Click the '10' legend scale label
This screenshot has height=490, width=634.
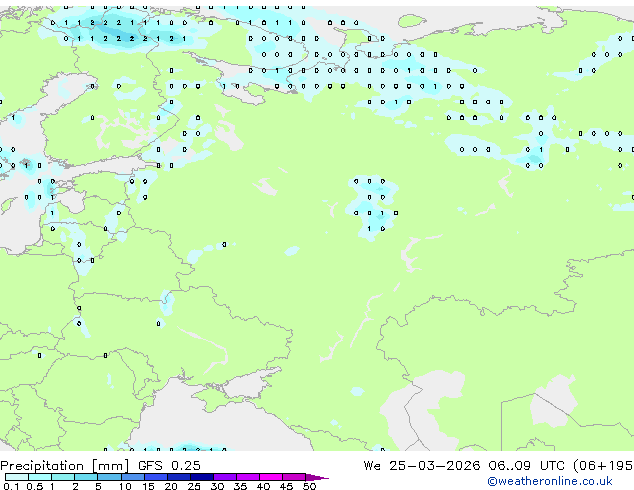pos(125,486)
